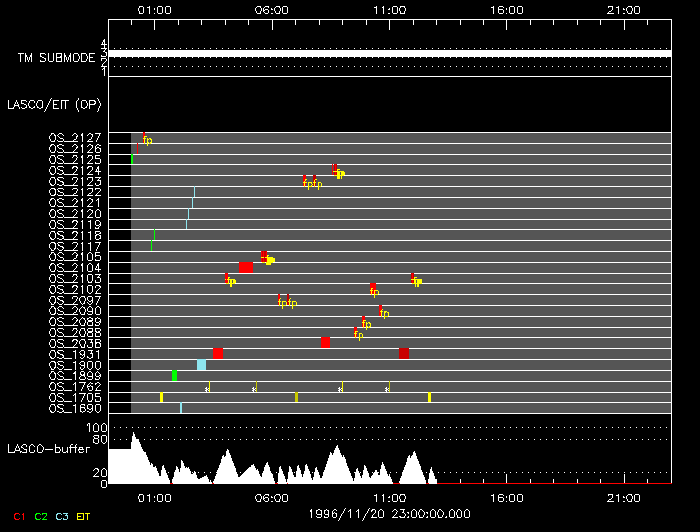Select the OS_2097 row label

pos(75,300)
